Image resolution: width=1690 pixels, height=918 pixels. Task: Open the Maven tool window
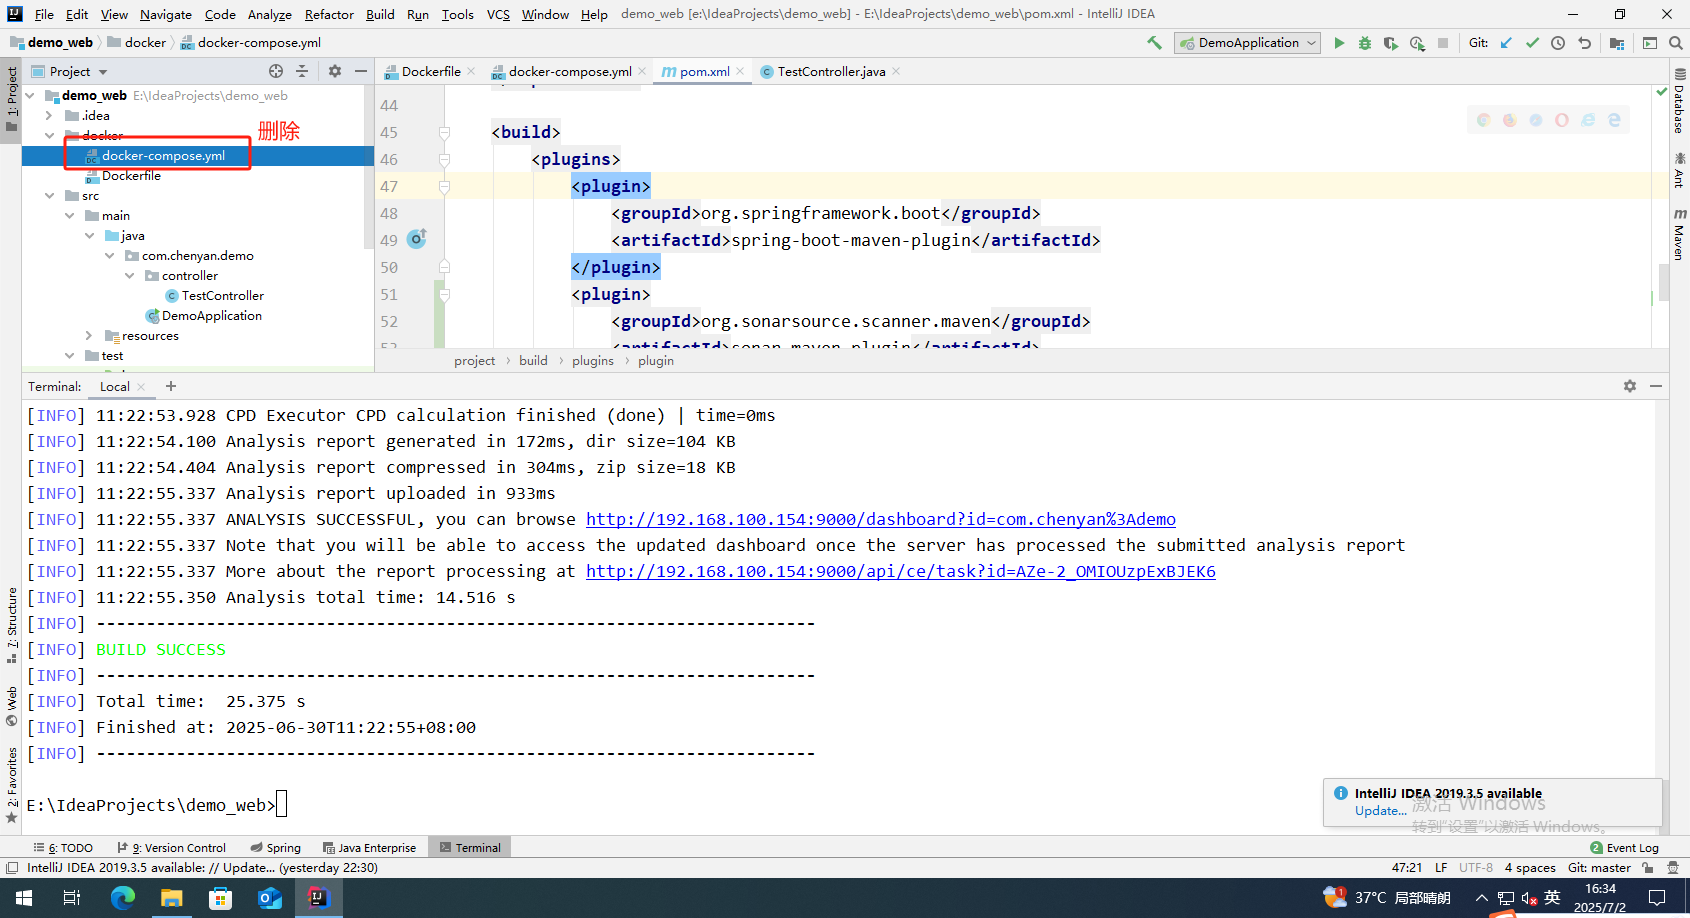click(x=1679, y=234)
